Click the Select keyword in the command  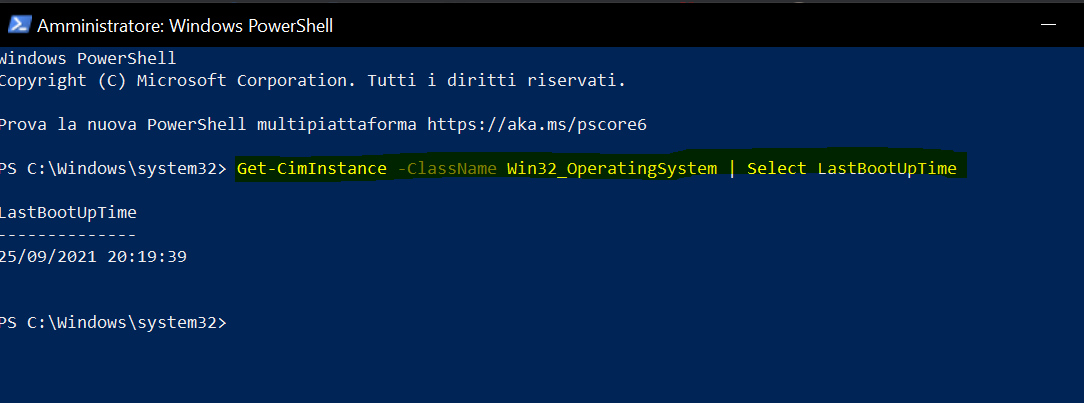[x=776, y=169]
